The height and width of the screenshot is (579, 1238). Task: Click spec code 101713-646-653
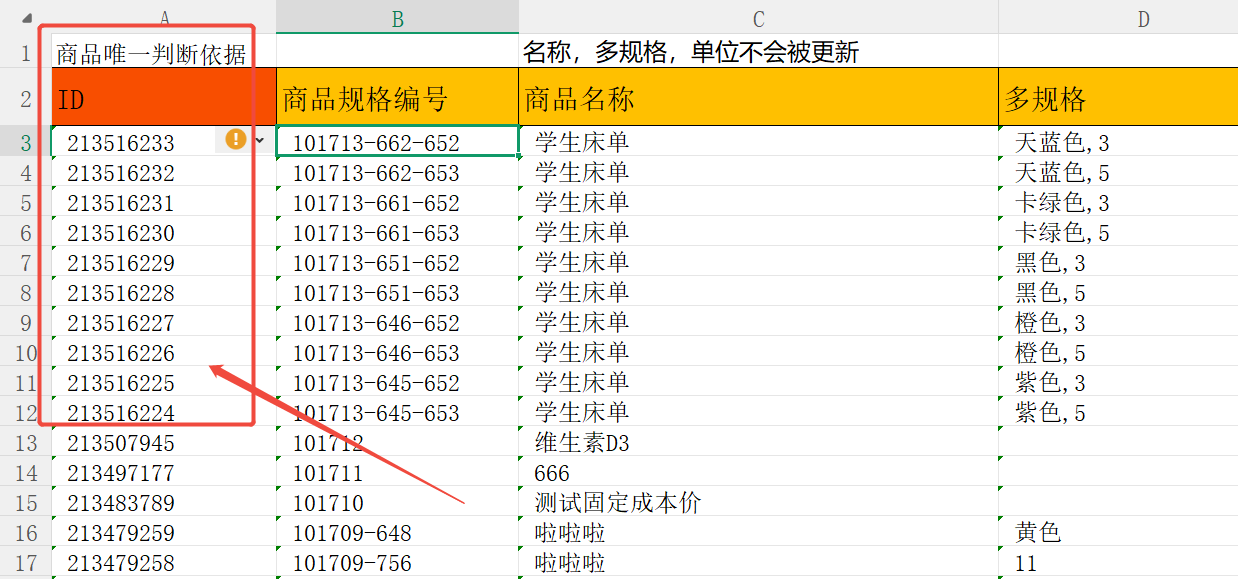pos(376,353)
